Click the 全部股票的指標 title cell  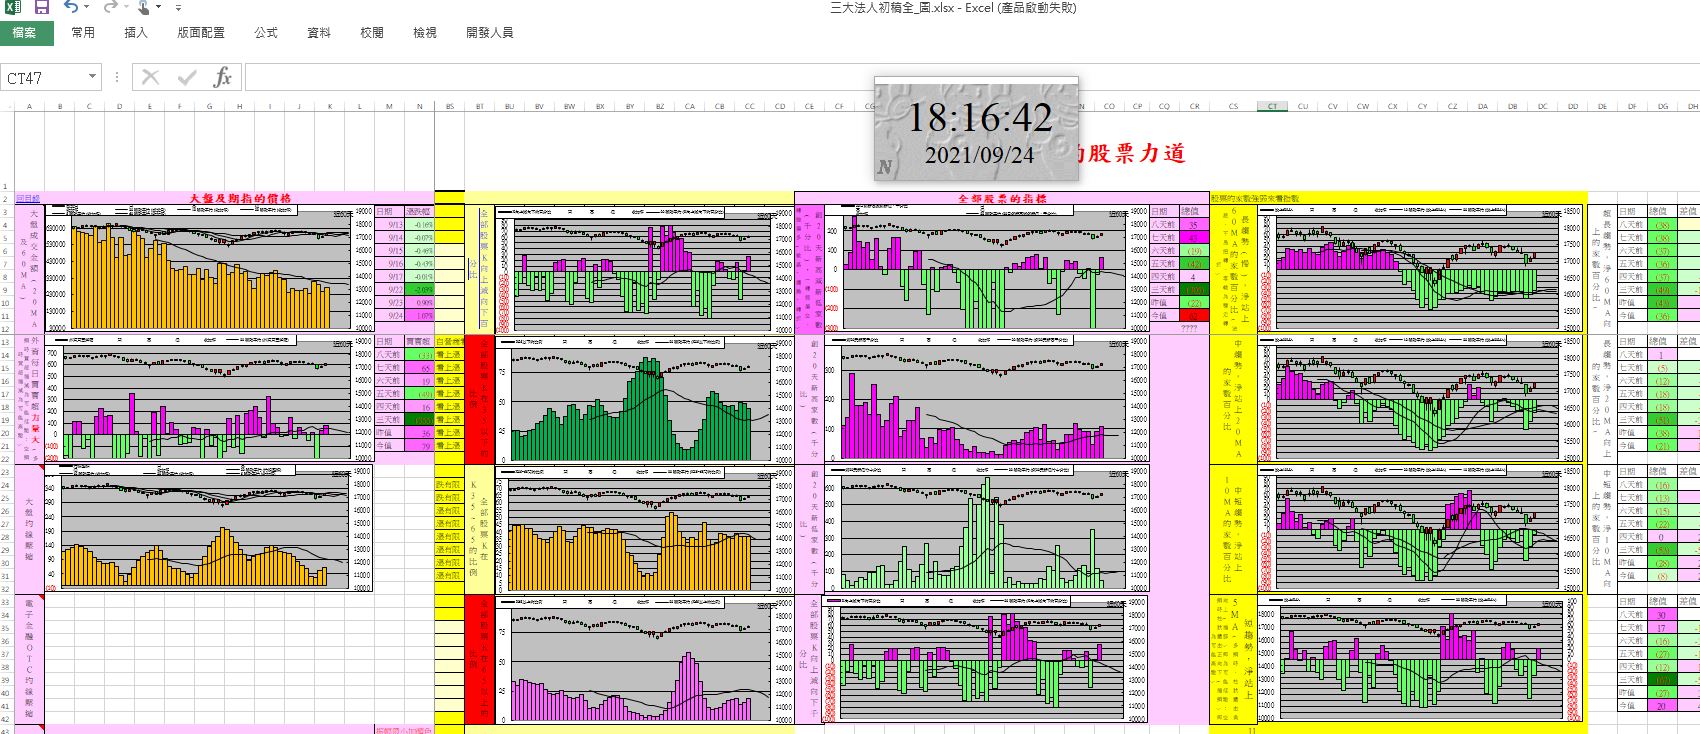(x=1003, y=199)
